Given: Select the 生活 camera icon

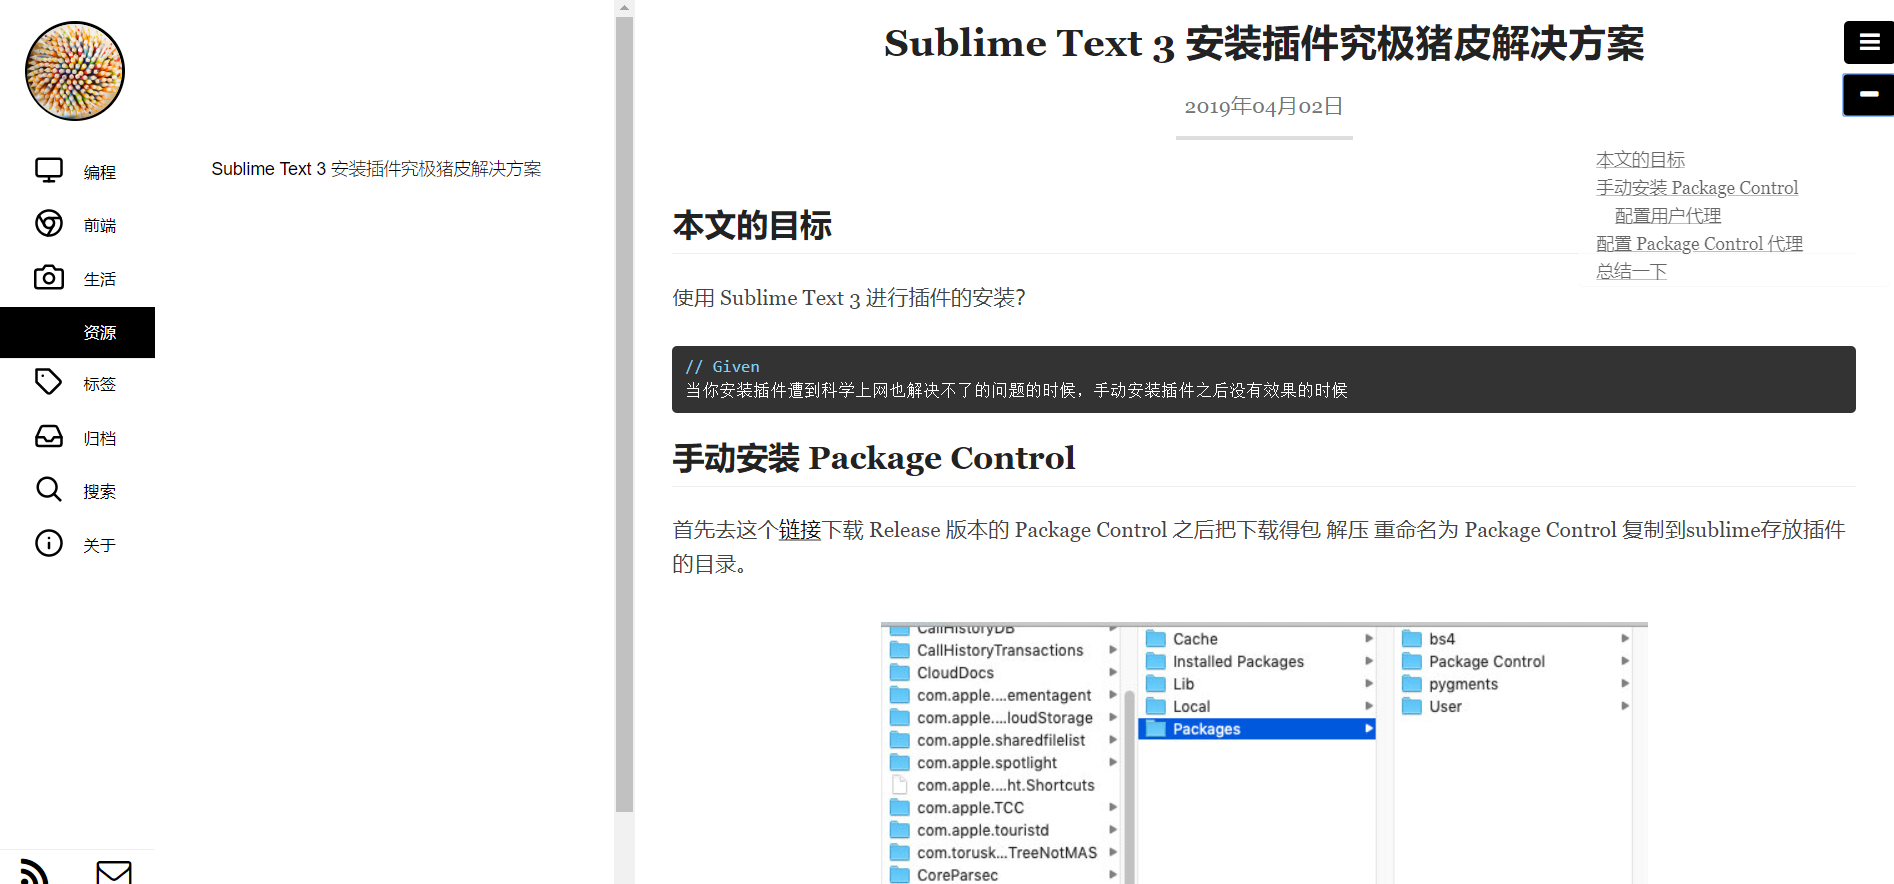Looking at the screenshot, I should click(x=49, y=277).
